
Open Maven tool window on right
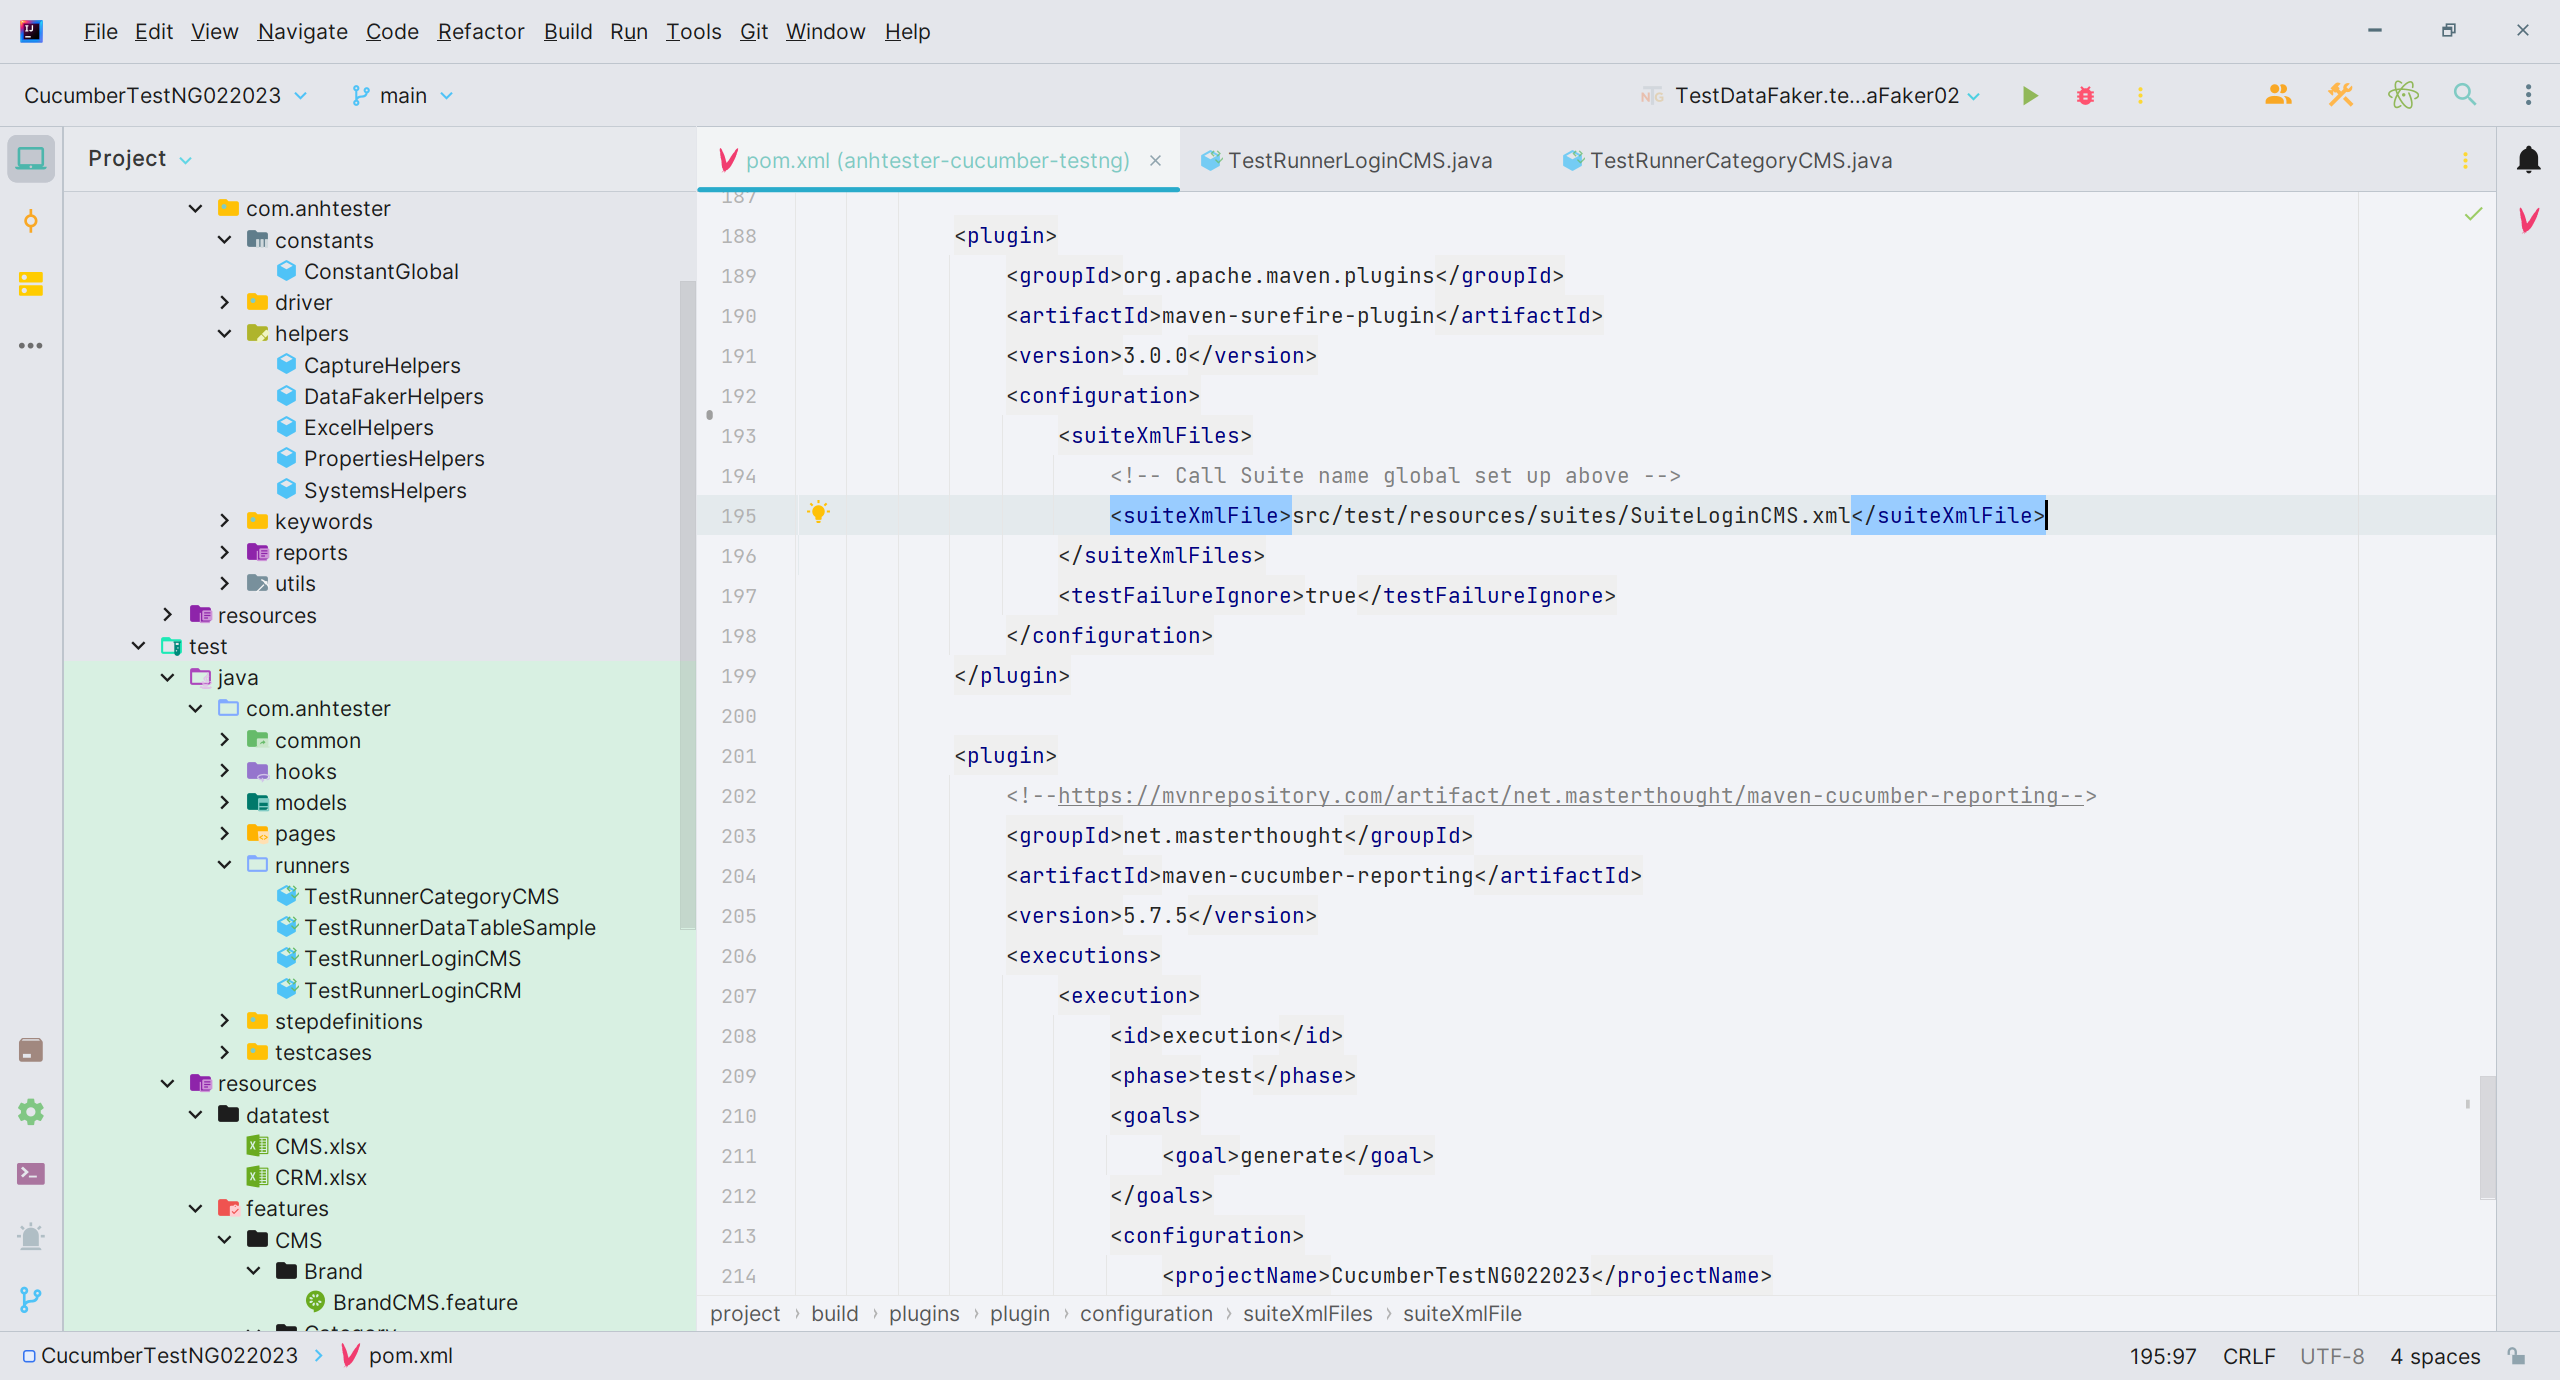point(2528,221)
